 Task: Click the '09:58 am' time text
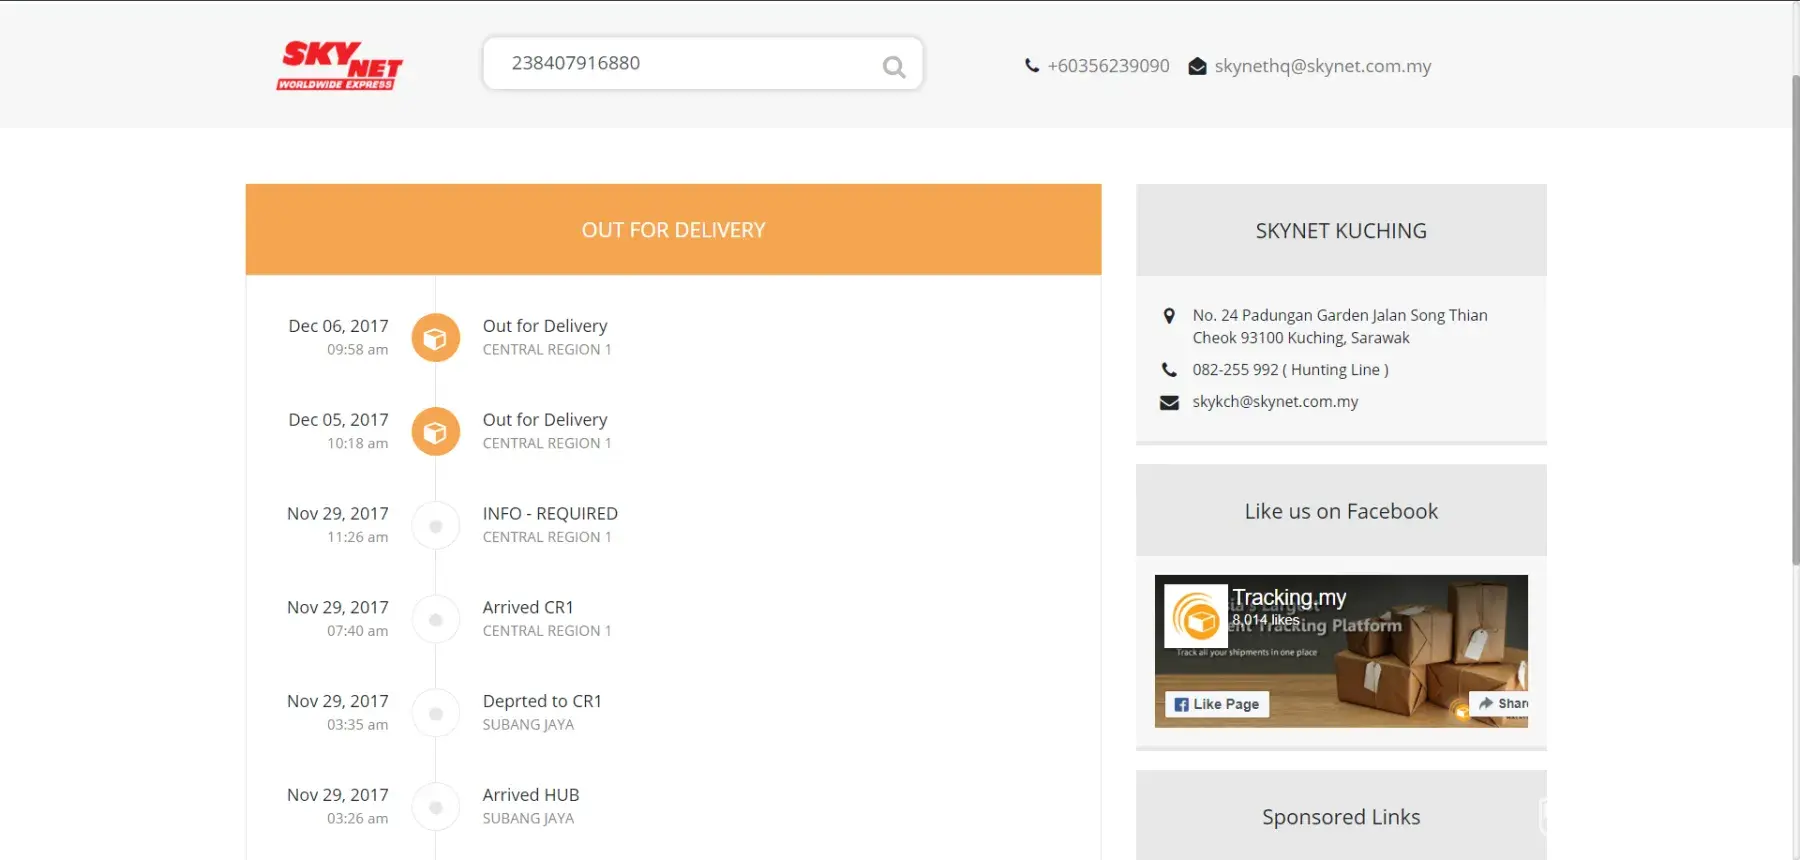point(357,350)
